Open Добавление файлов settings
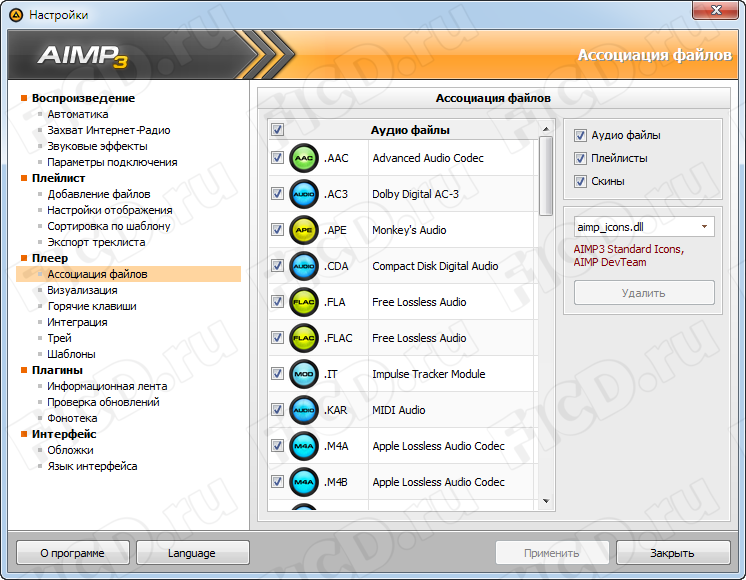The height and width of the screenshot is (580, 746). [98, 194]
